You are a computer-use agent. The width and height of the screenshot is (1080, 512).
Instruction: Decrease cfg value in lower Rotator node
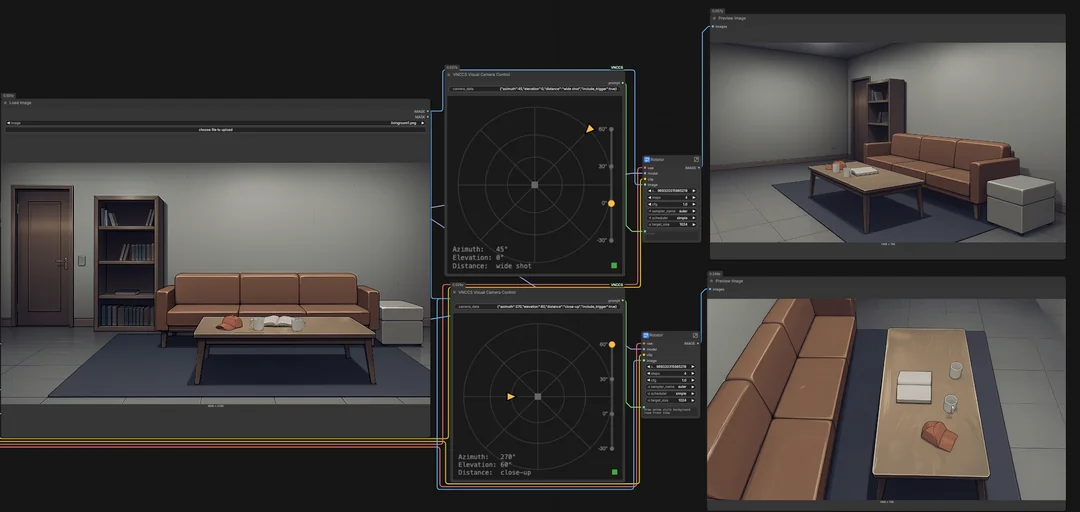(649, 380)
